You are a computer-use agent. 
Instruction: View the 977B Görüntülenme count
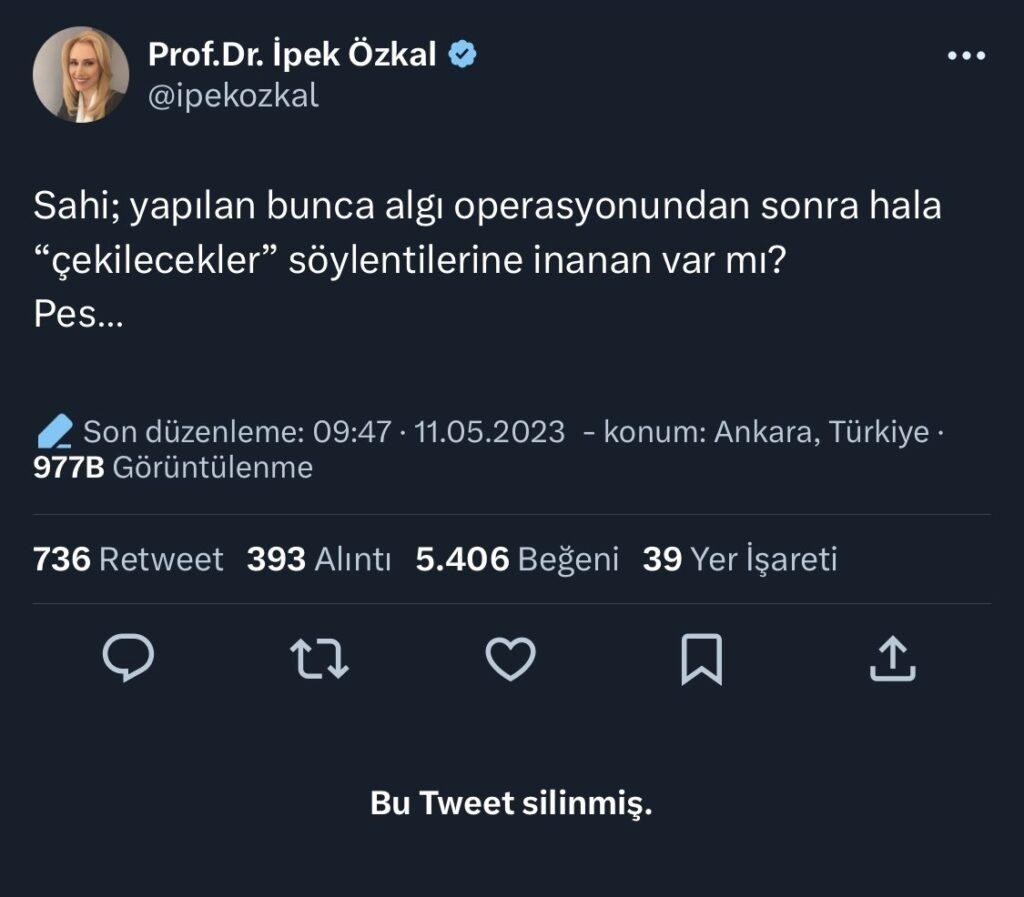point(173,467)
